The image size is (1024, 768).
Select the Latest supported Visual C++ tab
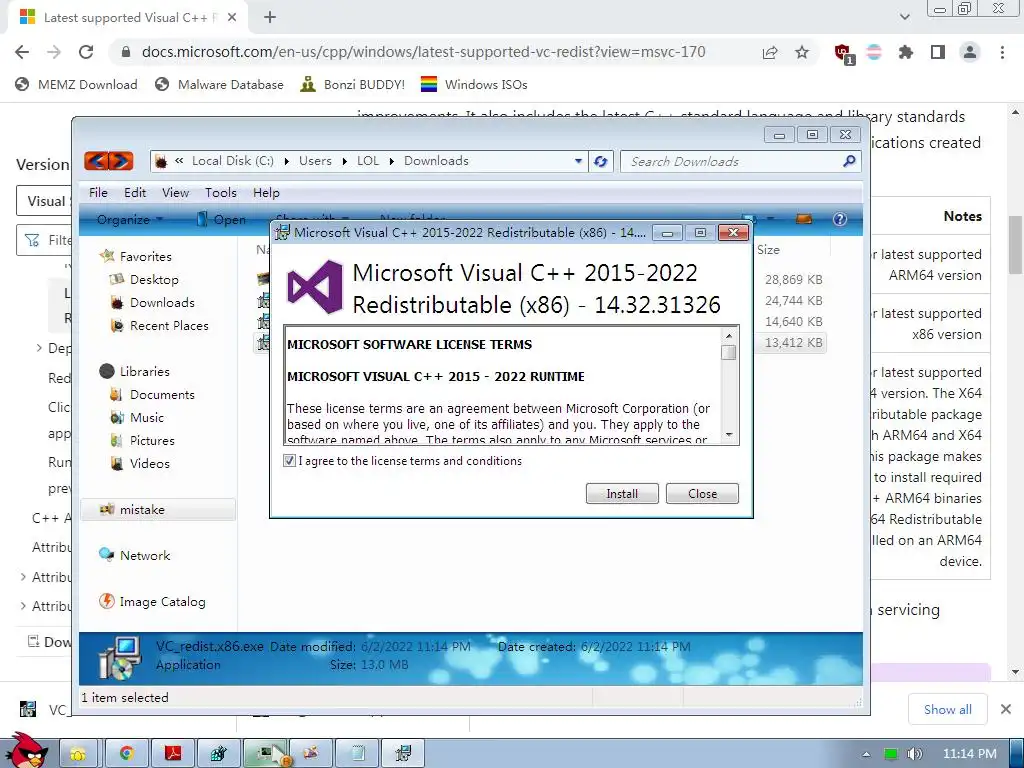128,18
